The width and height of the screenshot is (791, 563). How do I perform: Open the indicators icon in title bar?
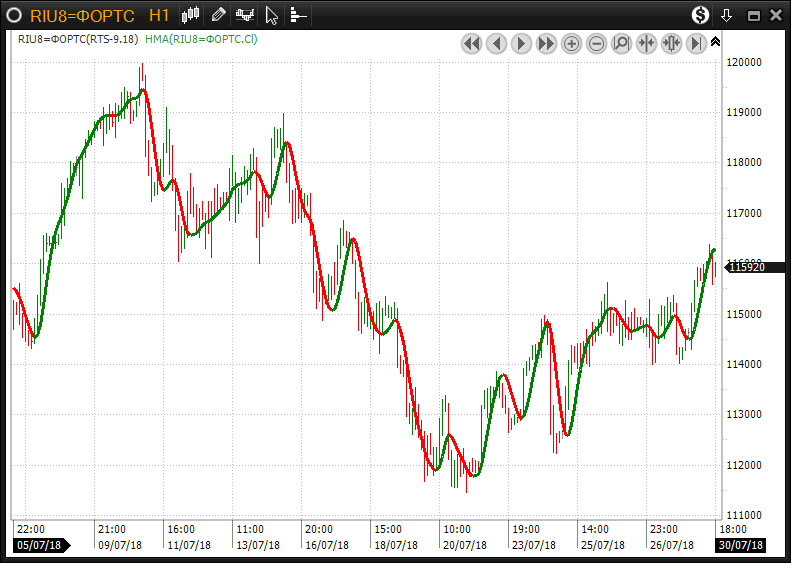[244, 15]
